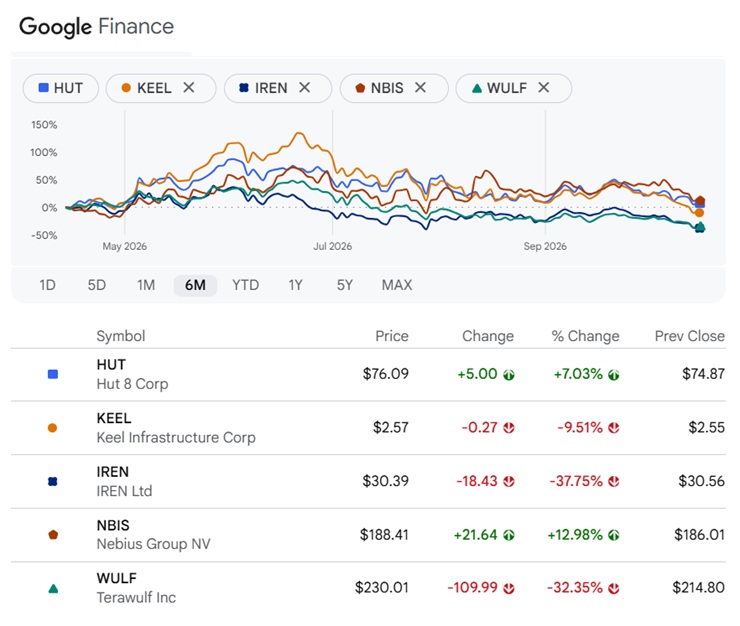740x626 pixels.
Task: Click the IREN price $30.39
Action: point(386,481)
